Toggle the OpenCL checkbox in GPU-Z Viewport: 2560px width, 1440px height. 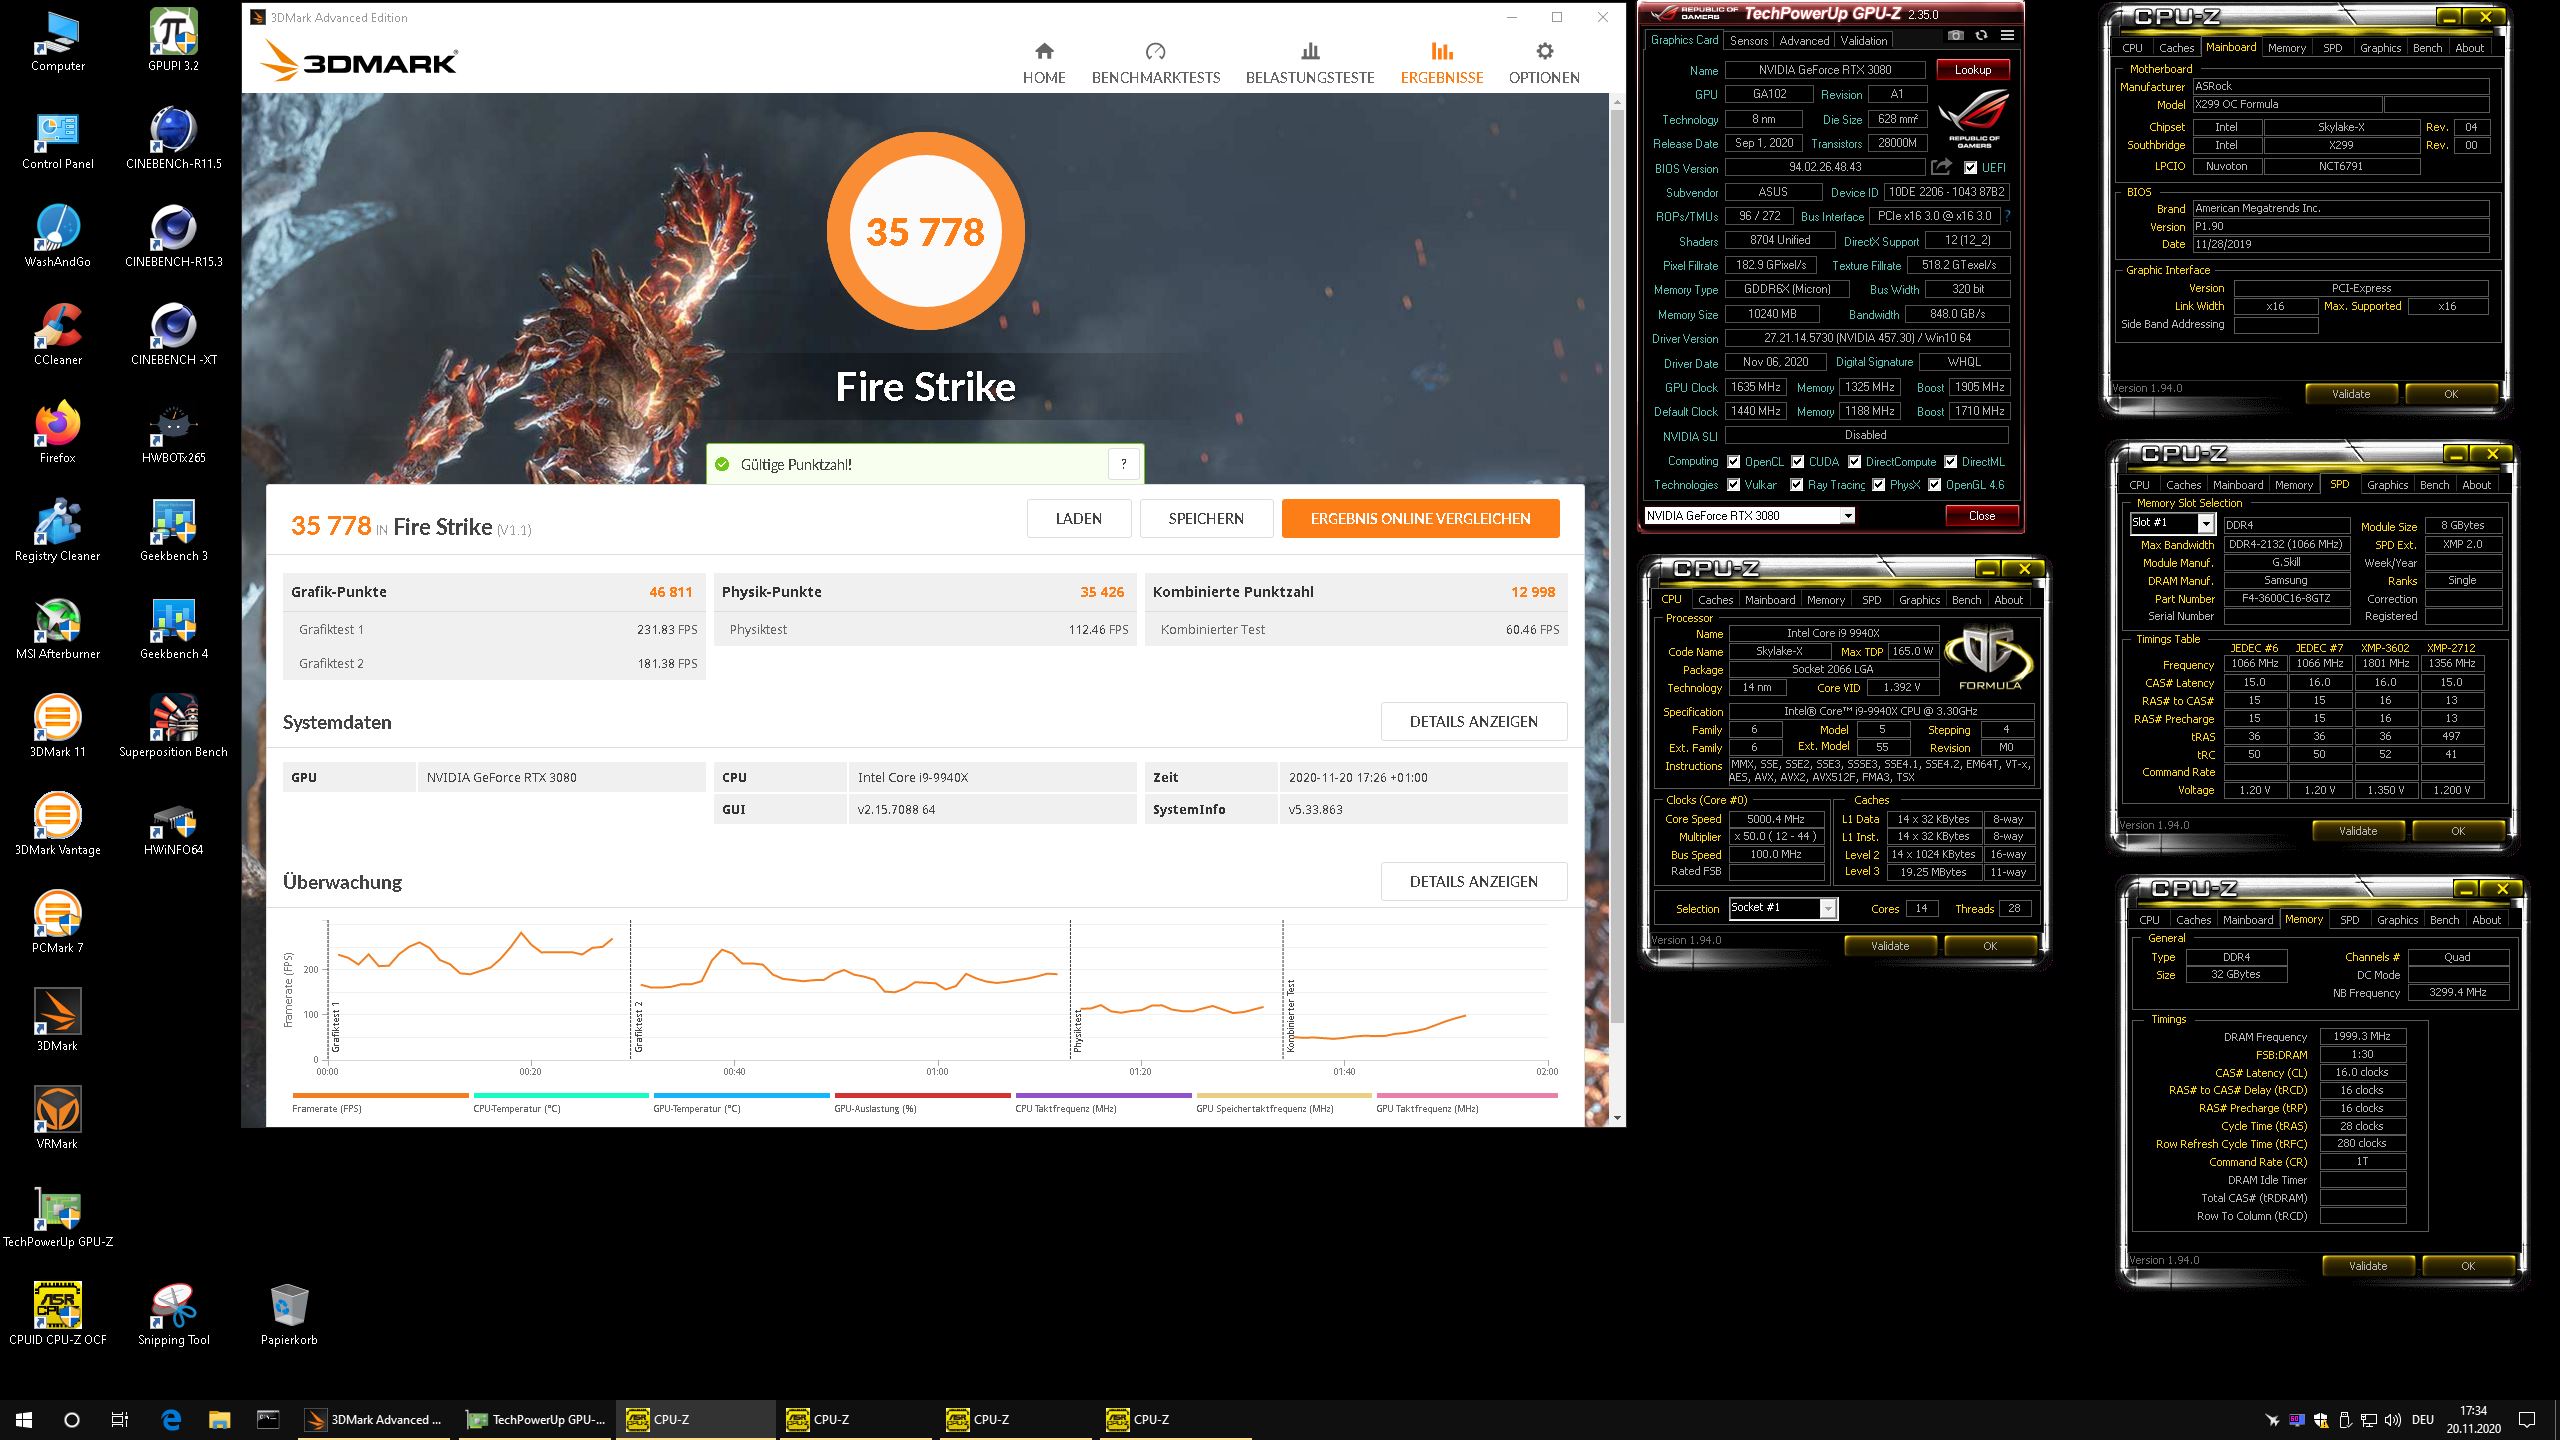[x=1734, y=462]
